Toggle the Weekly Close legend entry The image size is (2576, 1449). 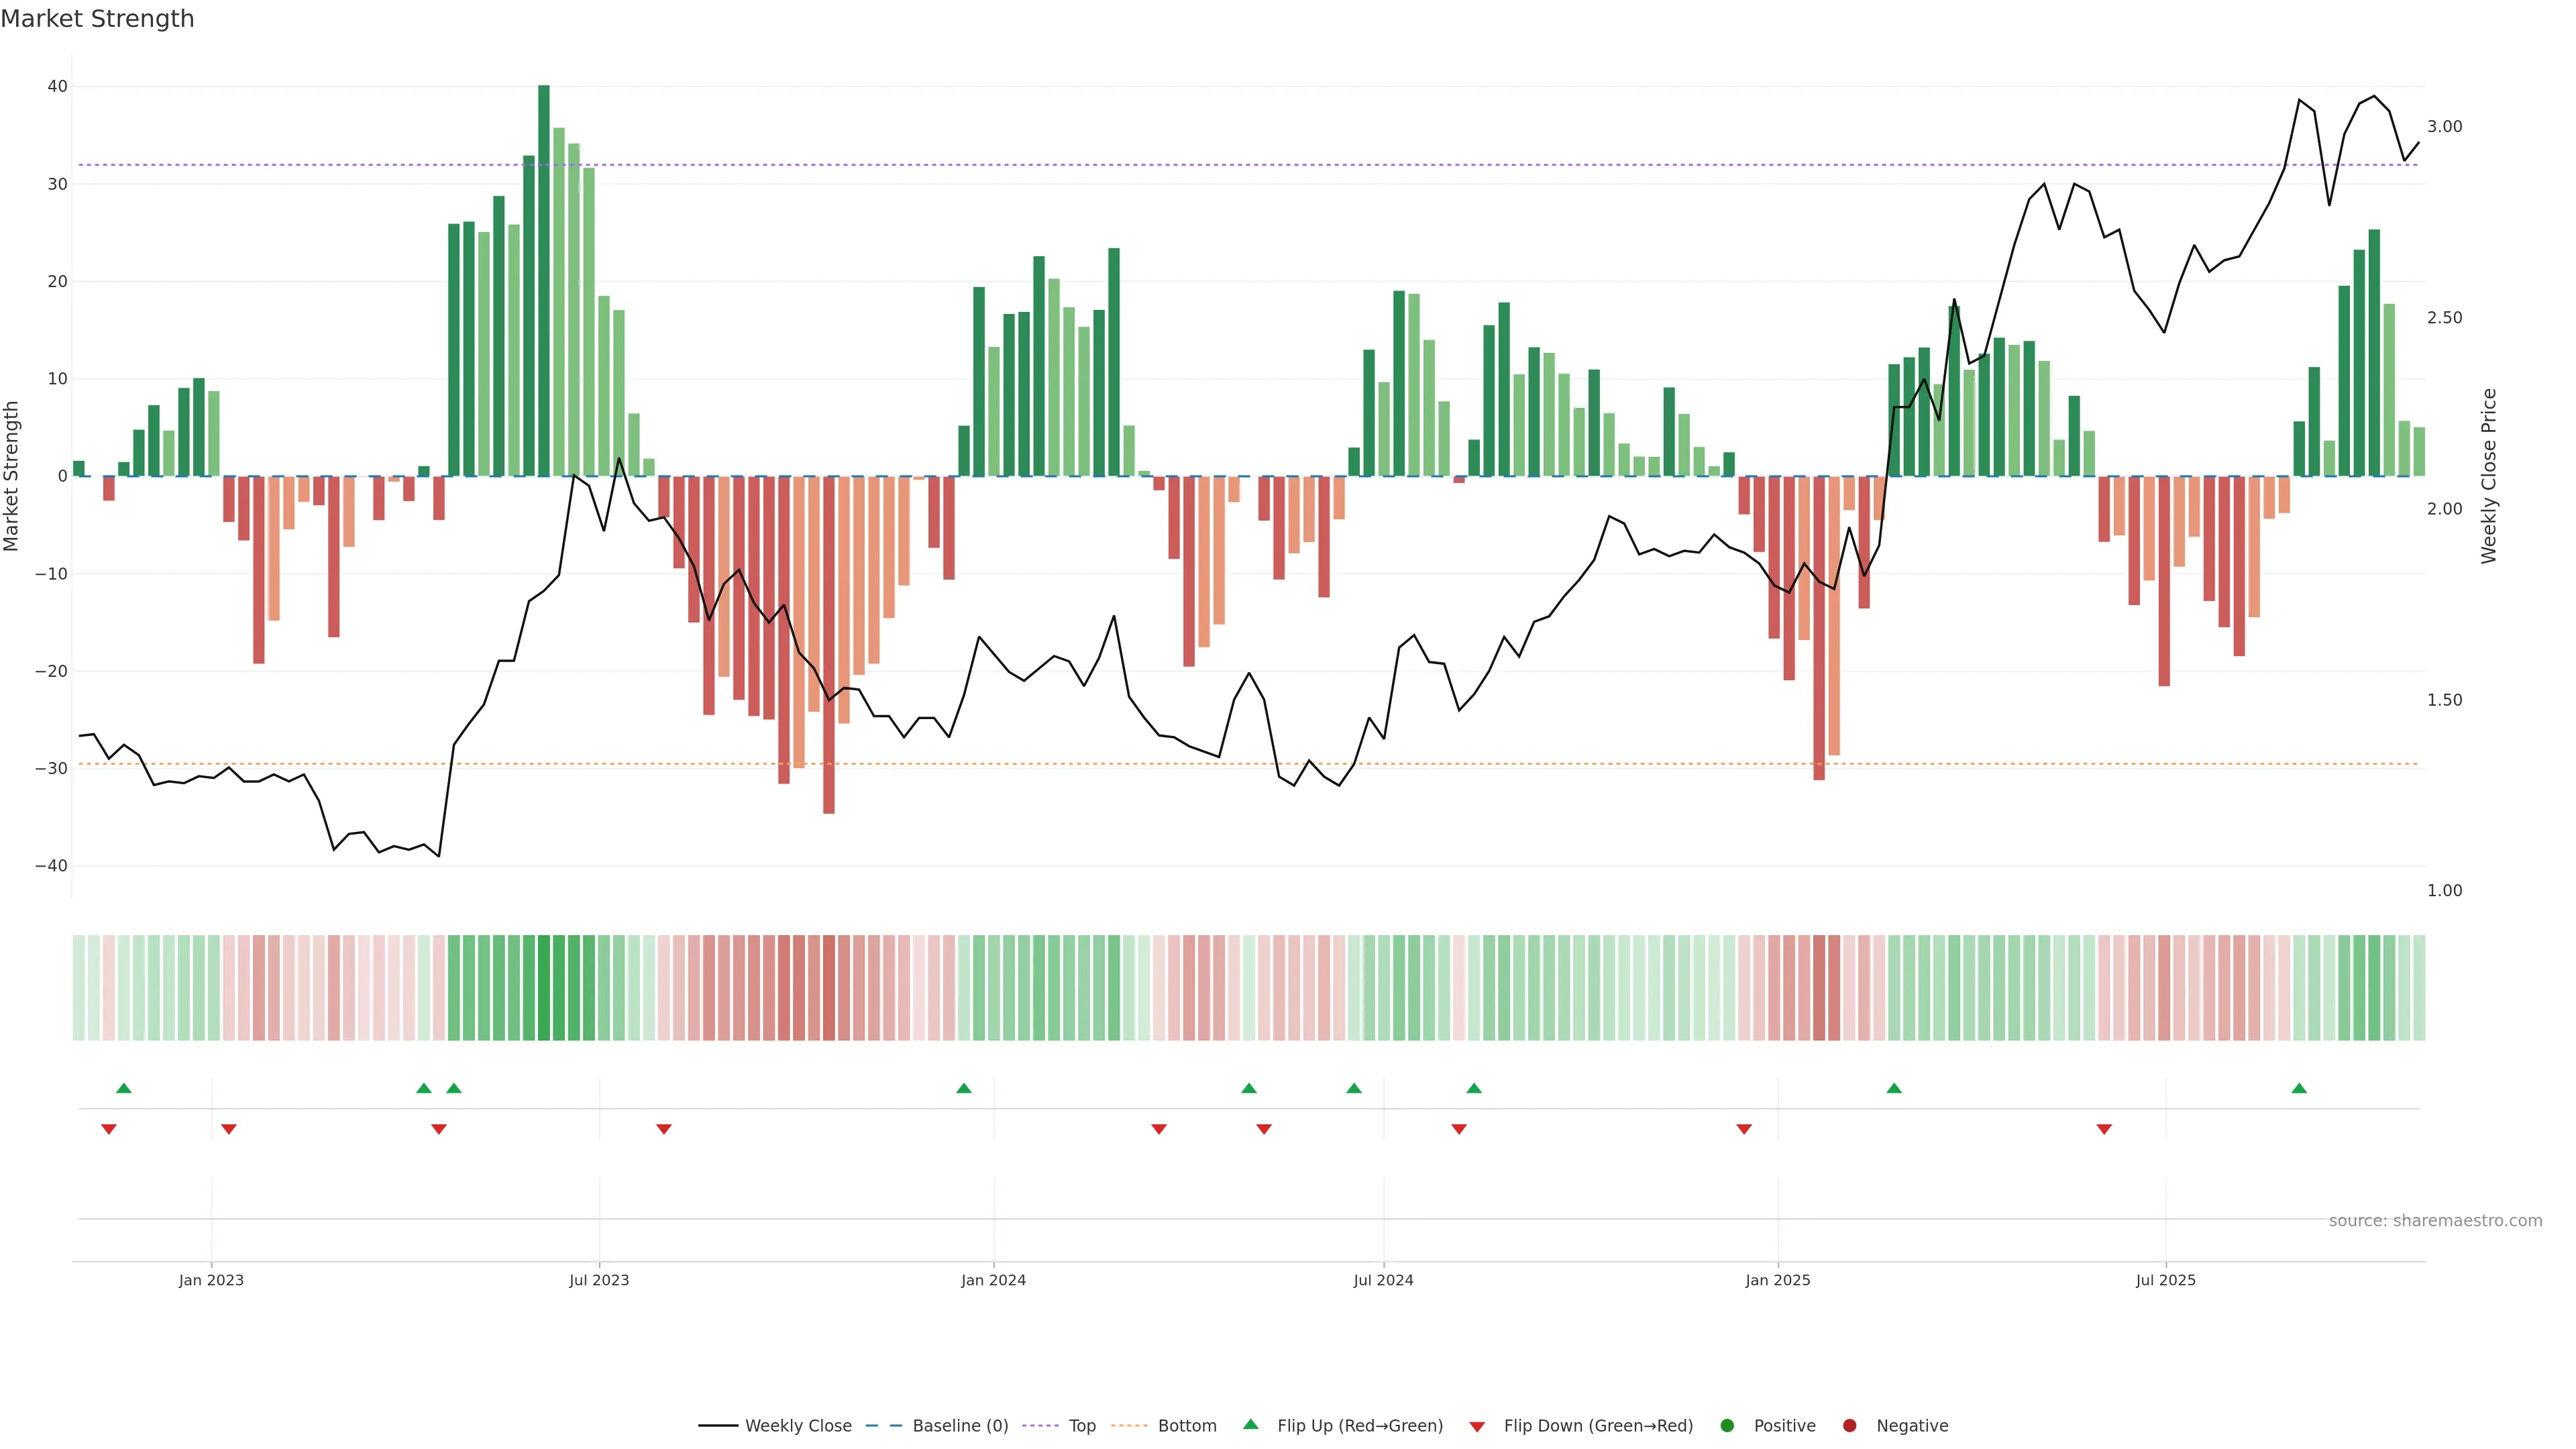[x=797, y=1426]
